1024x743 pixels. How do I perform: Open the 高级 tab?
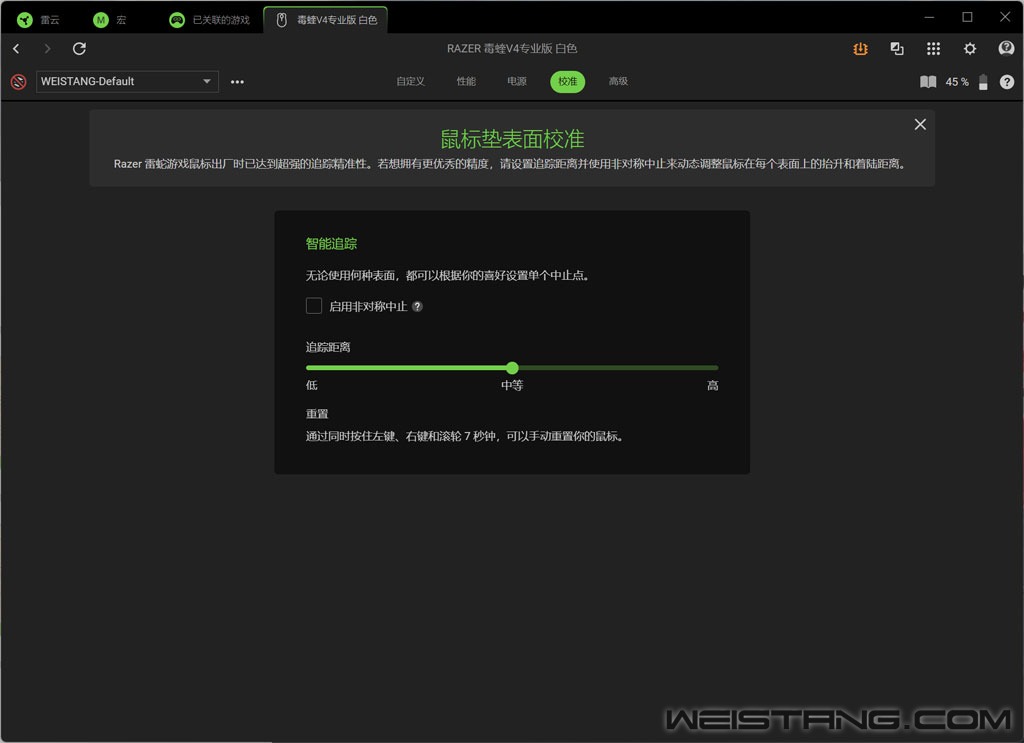[618, 82]
